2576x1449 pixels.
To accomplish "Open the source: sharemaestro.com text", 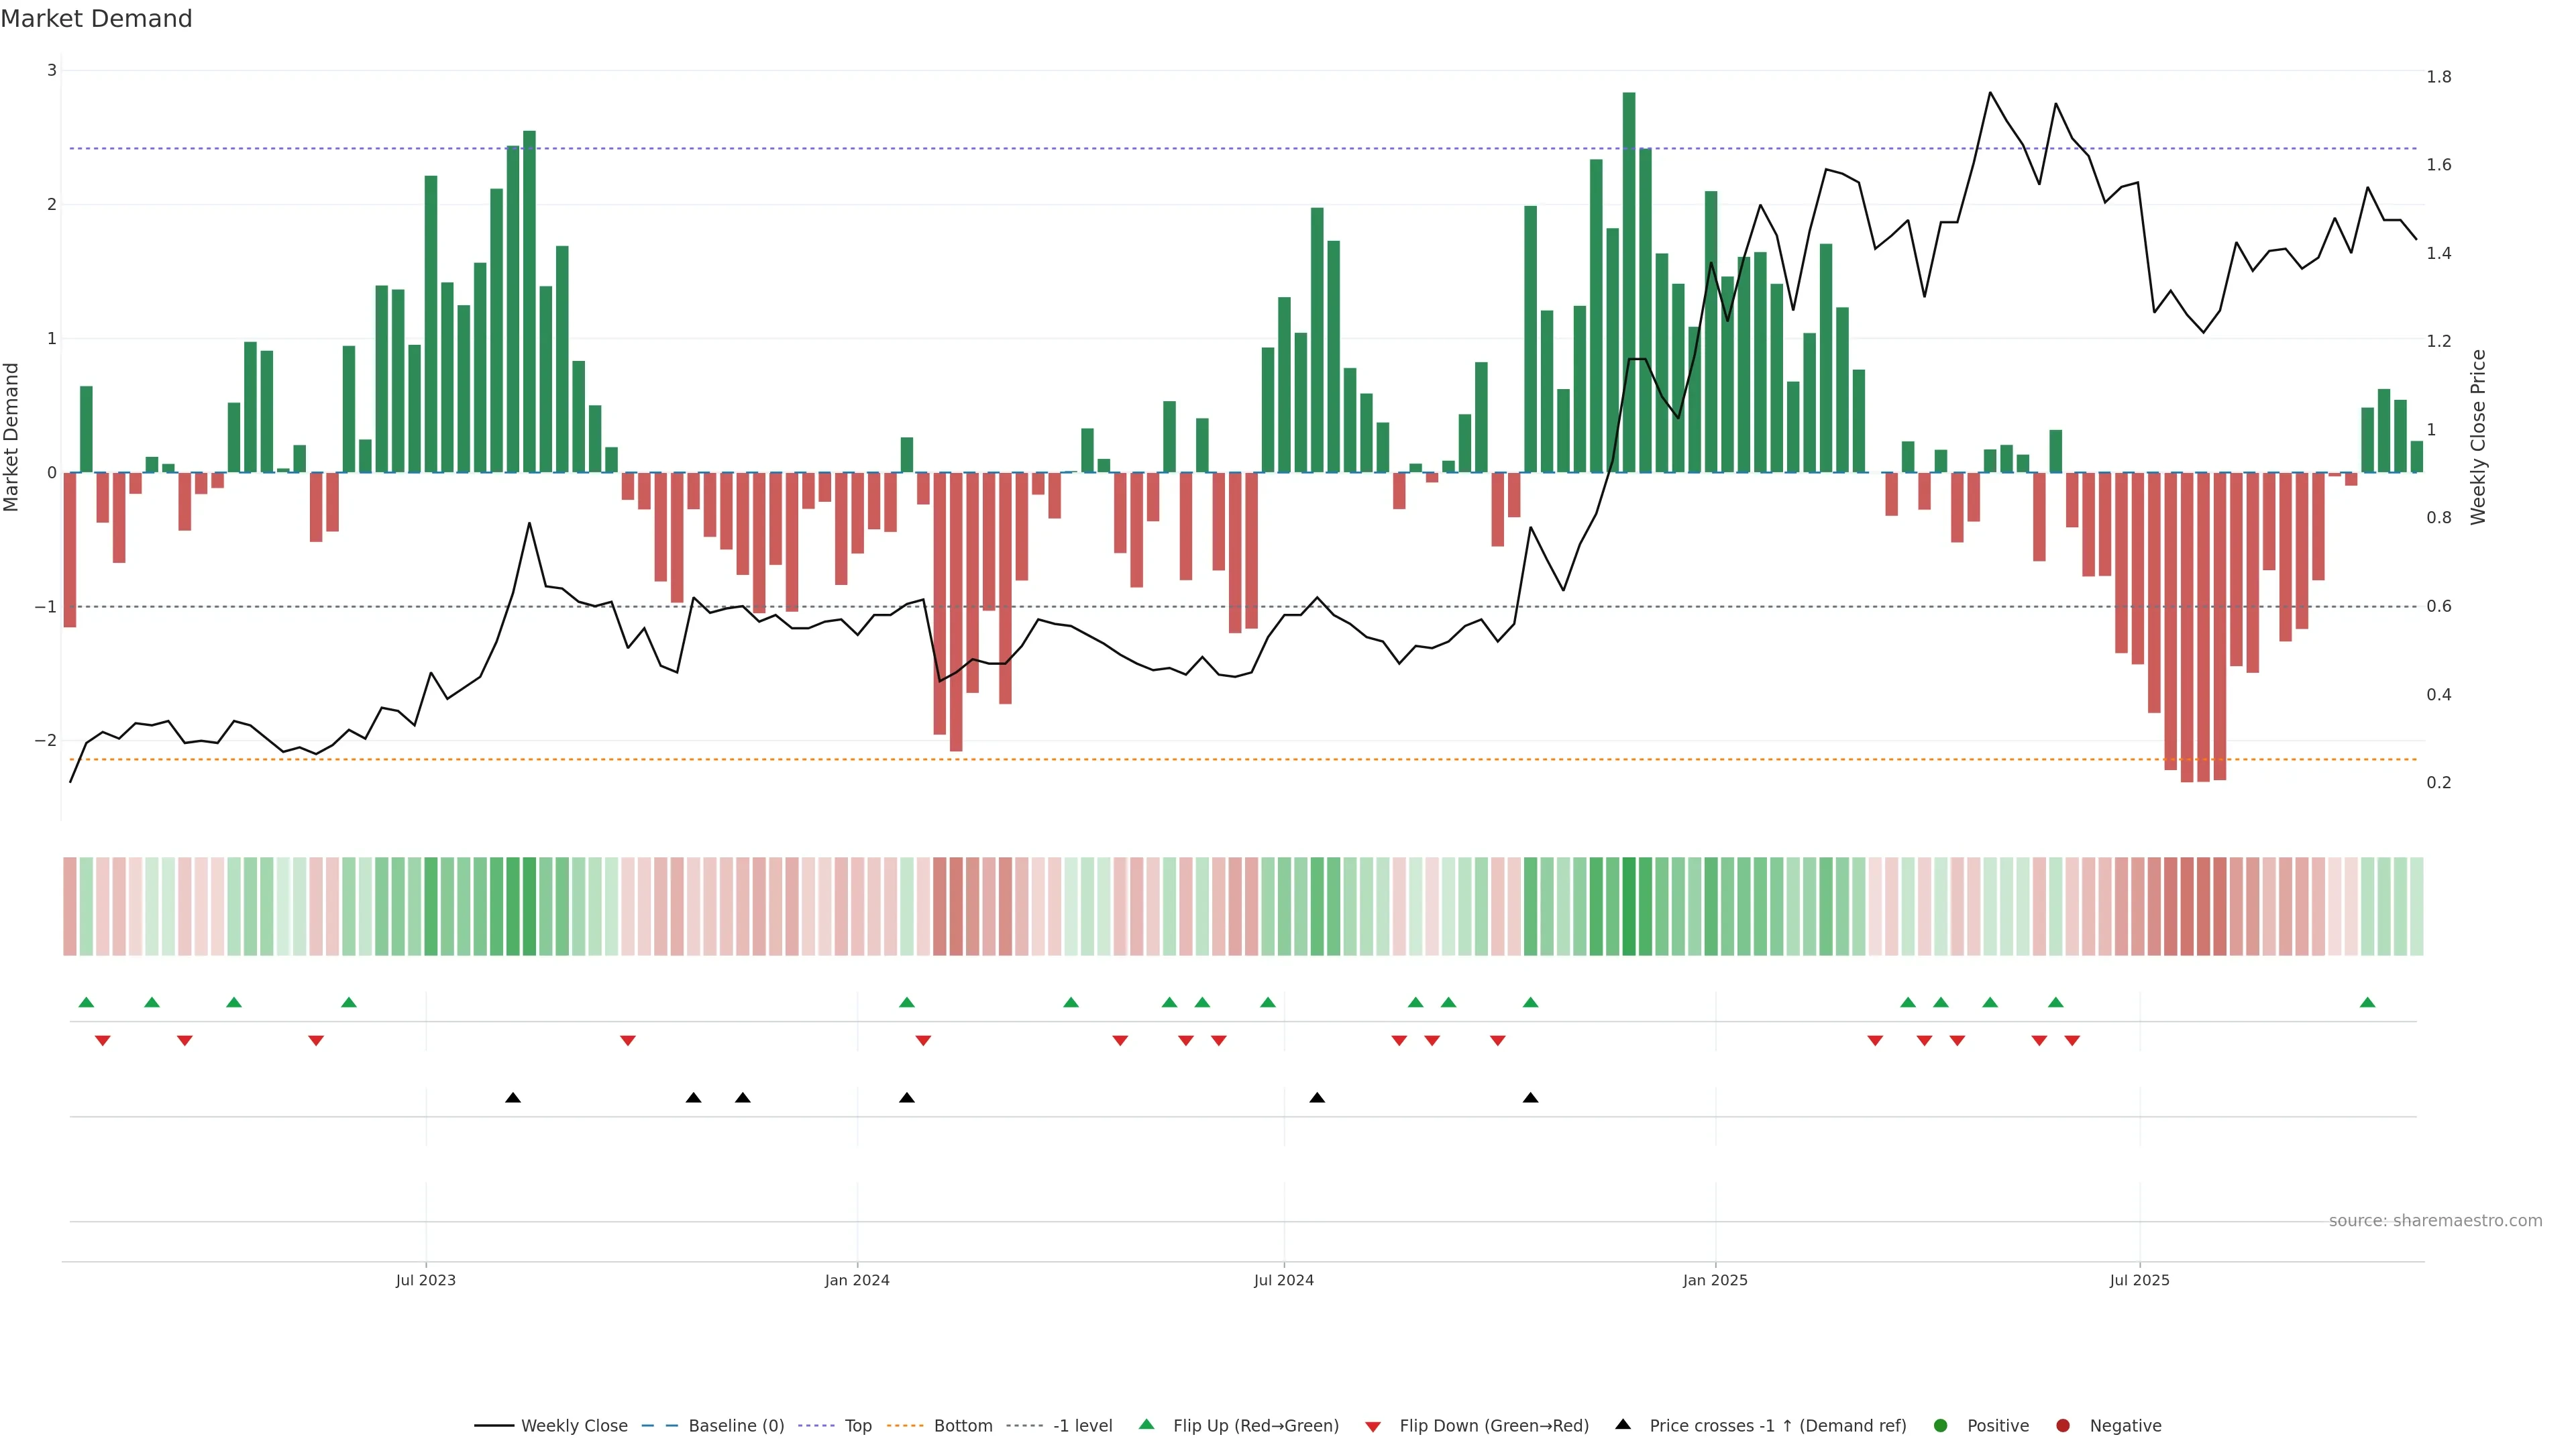I will (2435, 1220).
